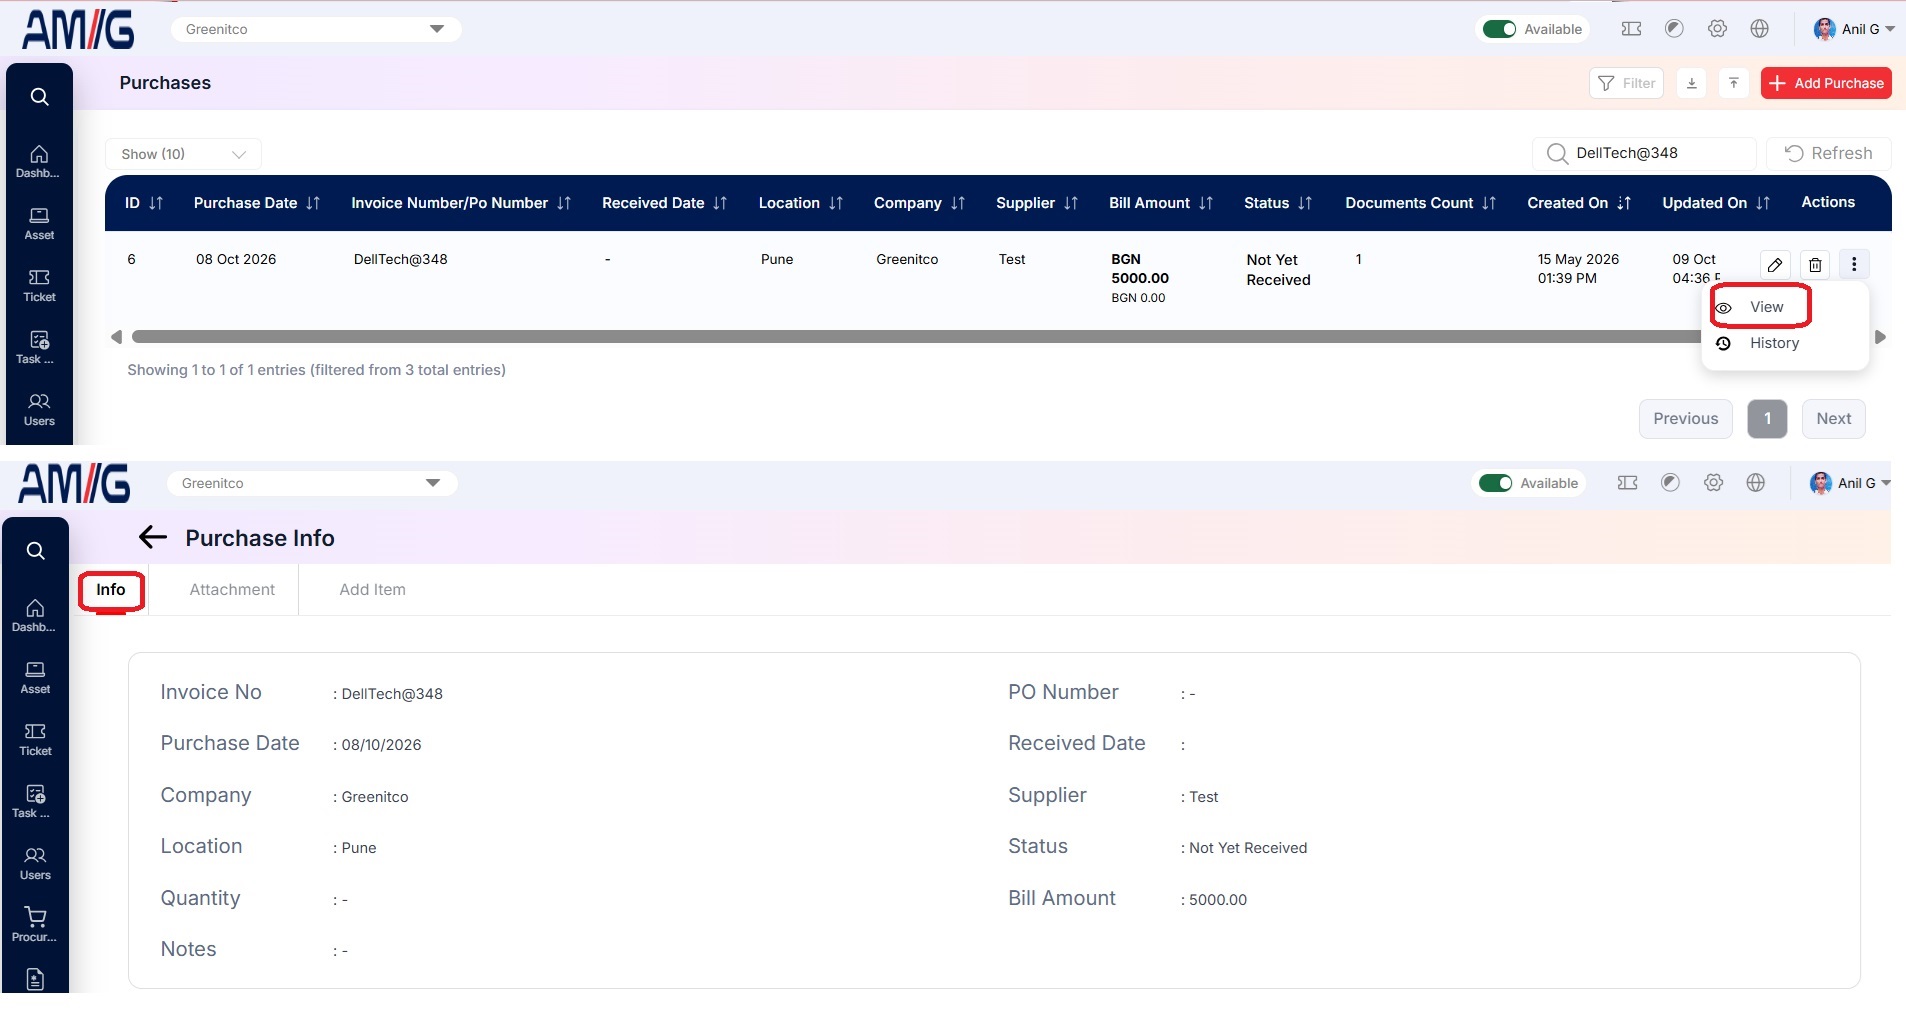The height and width of the screenshot is (1011, 1906).
Task: Open Ticket in upper sidebar
Action: (39, 286)
